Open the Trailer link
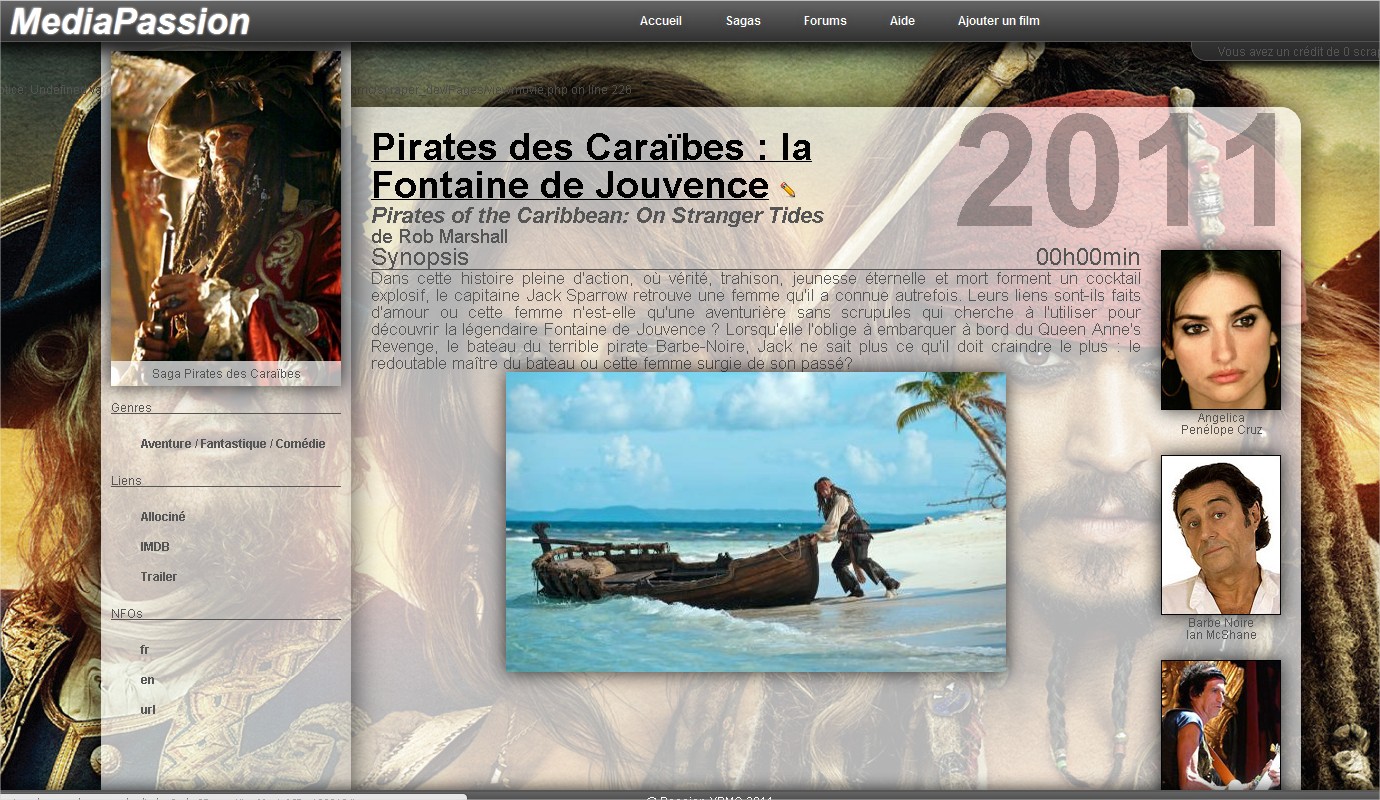Screen dimensions: 1380x800 (x=159, y=577)
